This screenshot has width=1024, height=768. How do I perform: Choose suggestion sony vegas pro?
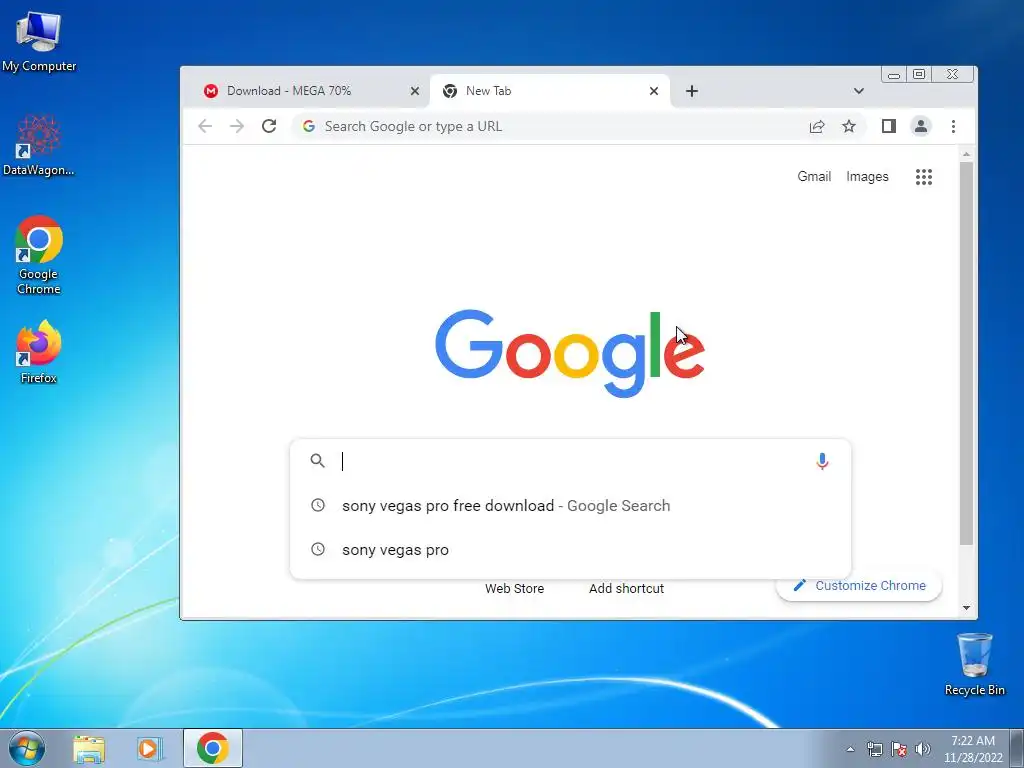click(570, 550)
